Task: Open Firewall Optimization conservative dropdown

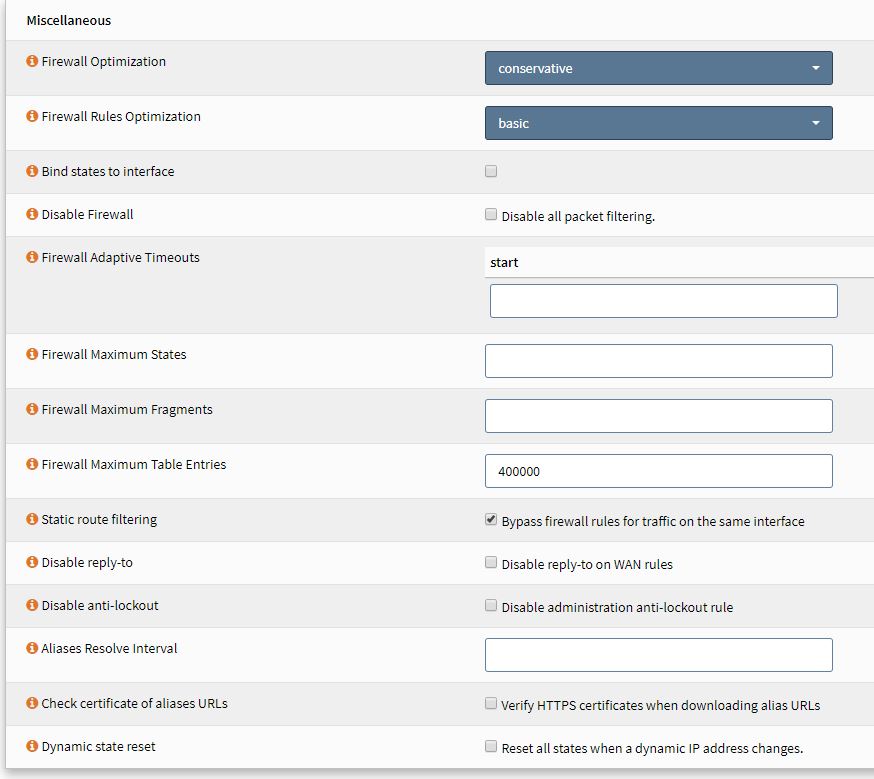Action: coord(658,68)
